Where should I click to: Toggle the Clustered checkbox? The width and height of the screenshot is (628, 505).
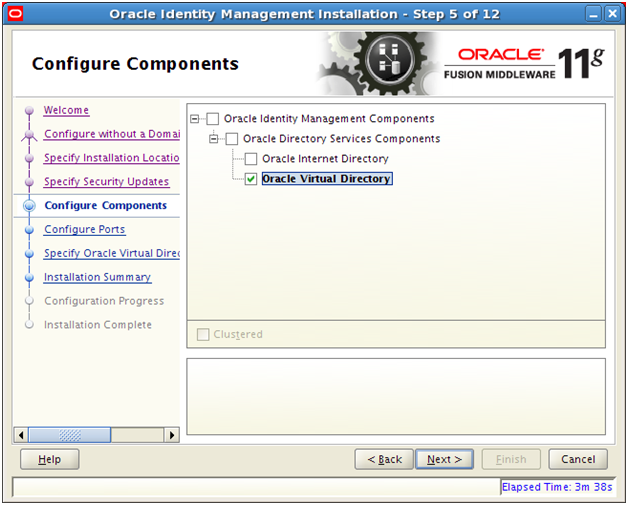203,334
